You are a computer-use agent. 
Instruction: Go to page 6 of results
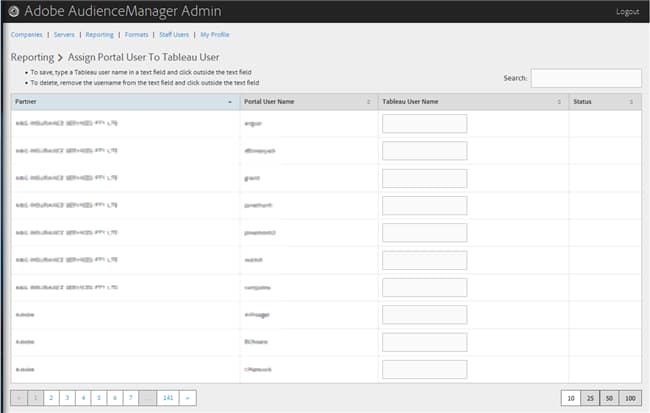(115, 398)
